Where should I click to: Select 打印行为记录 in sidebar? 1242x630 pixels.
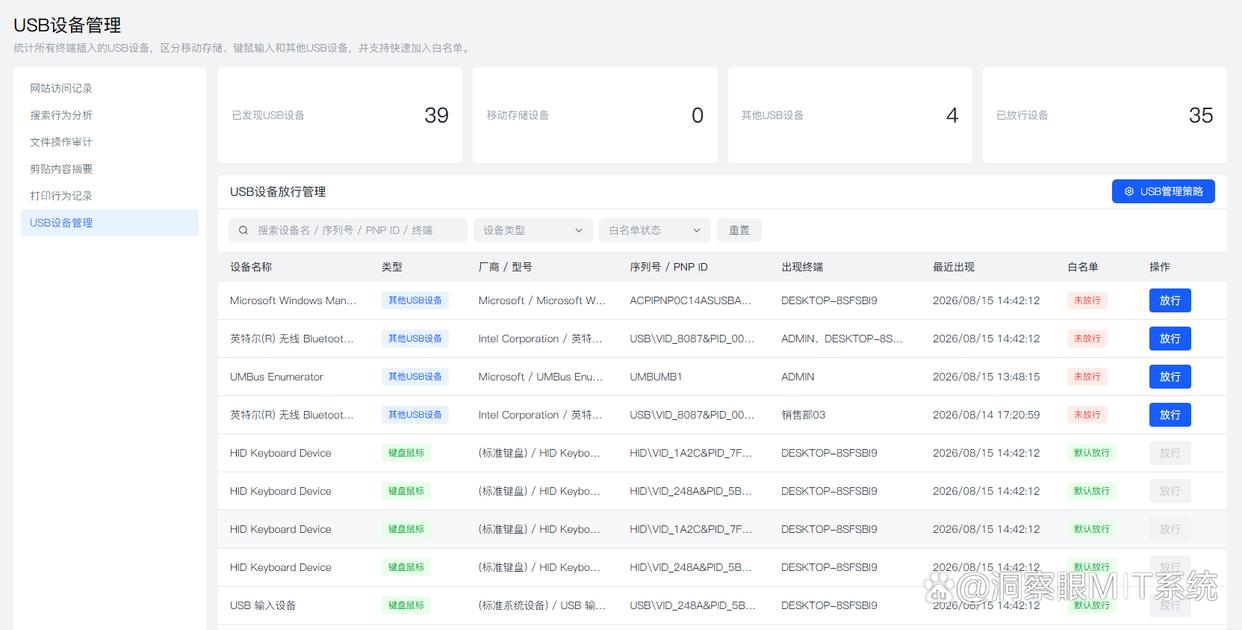pyautogui.click(x=110, y=196)
